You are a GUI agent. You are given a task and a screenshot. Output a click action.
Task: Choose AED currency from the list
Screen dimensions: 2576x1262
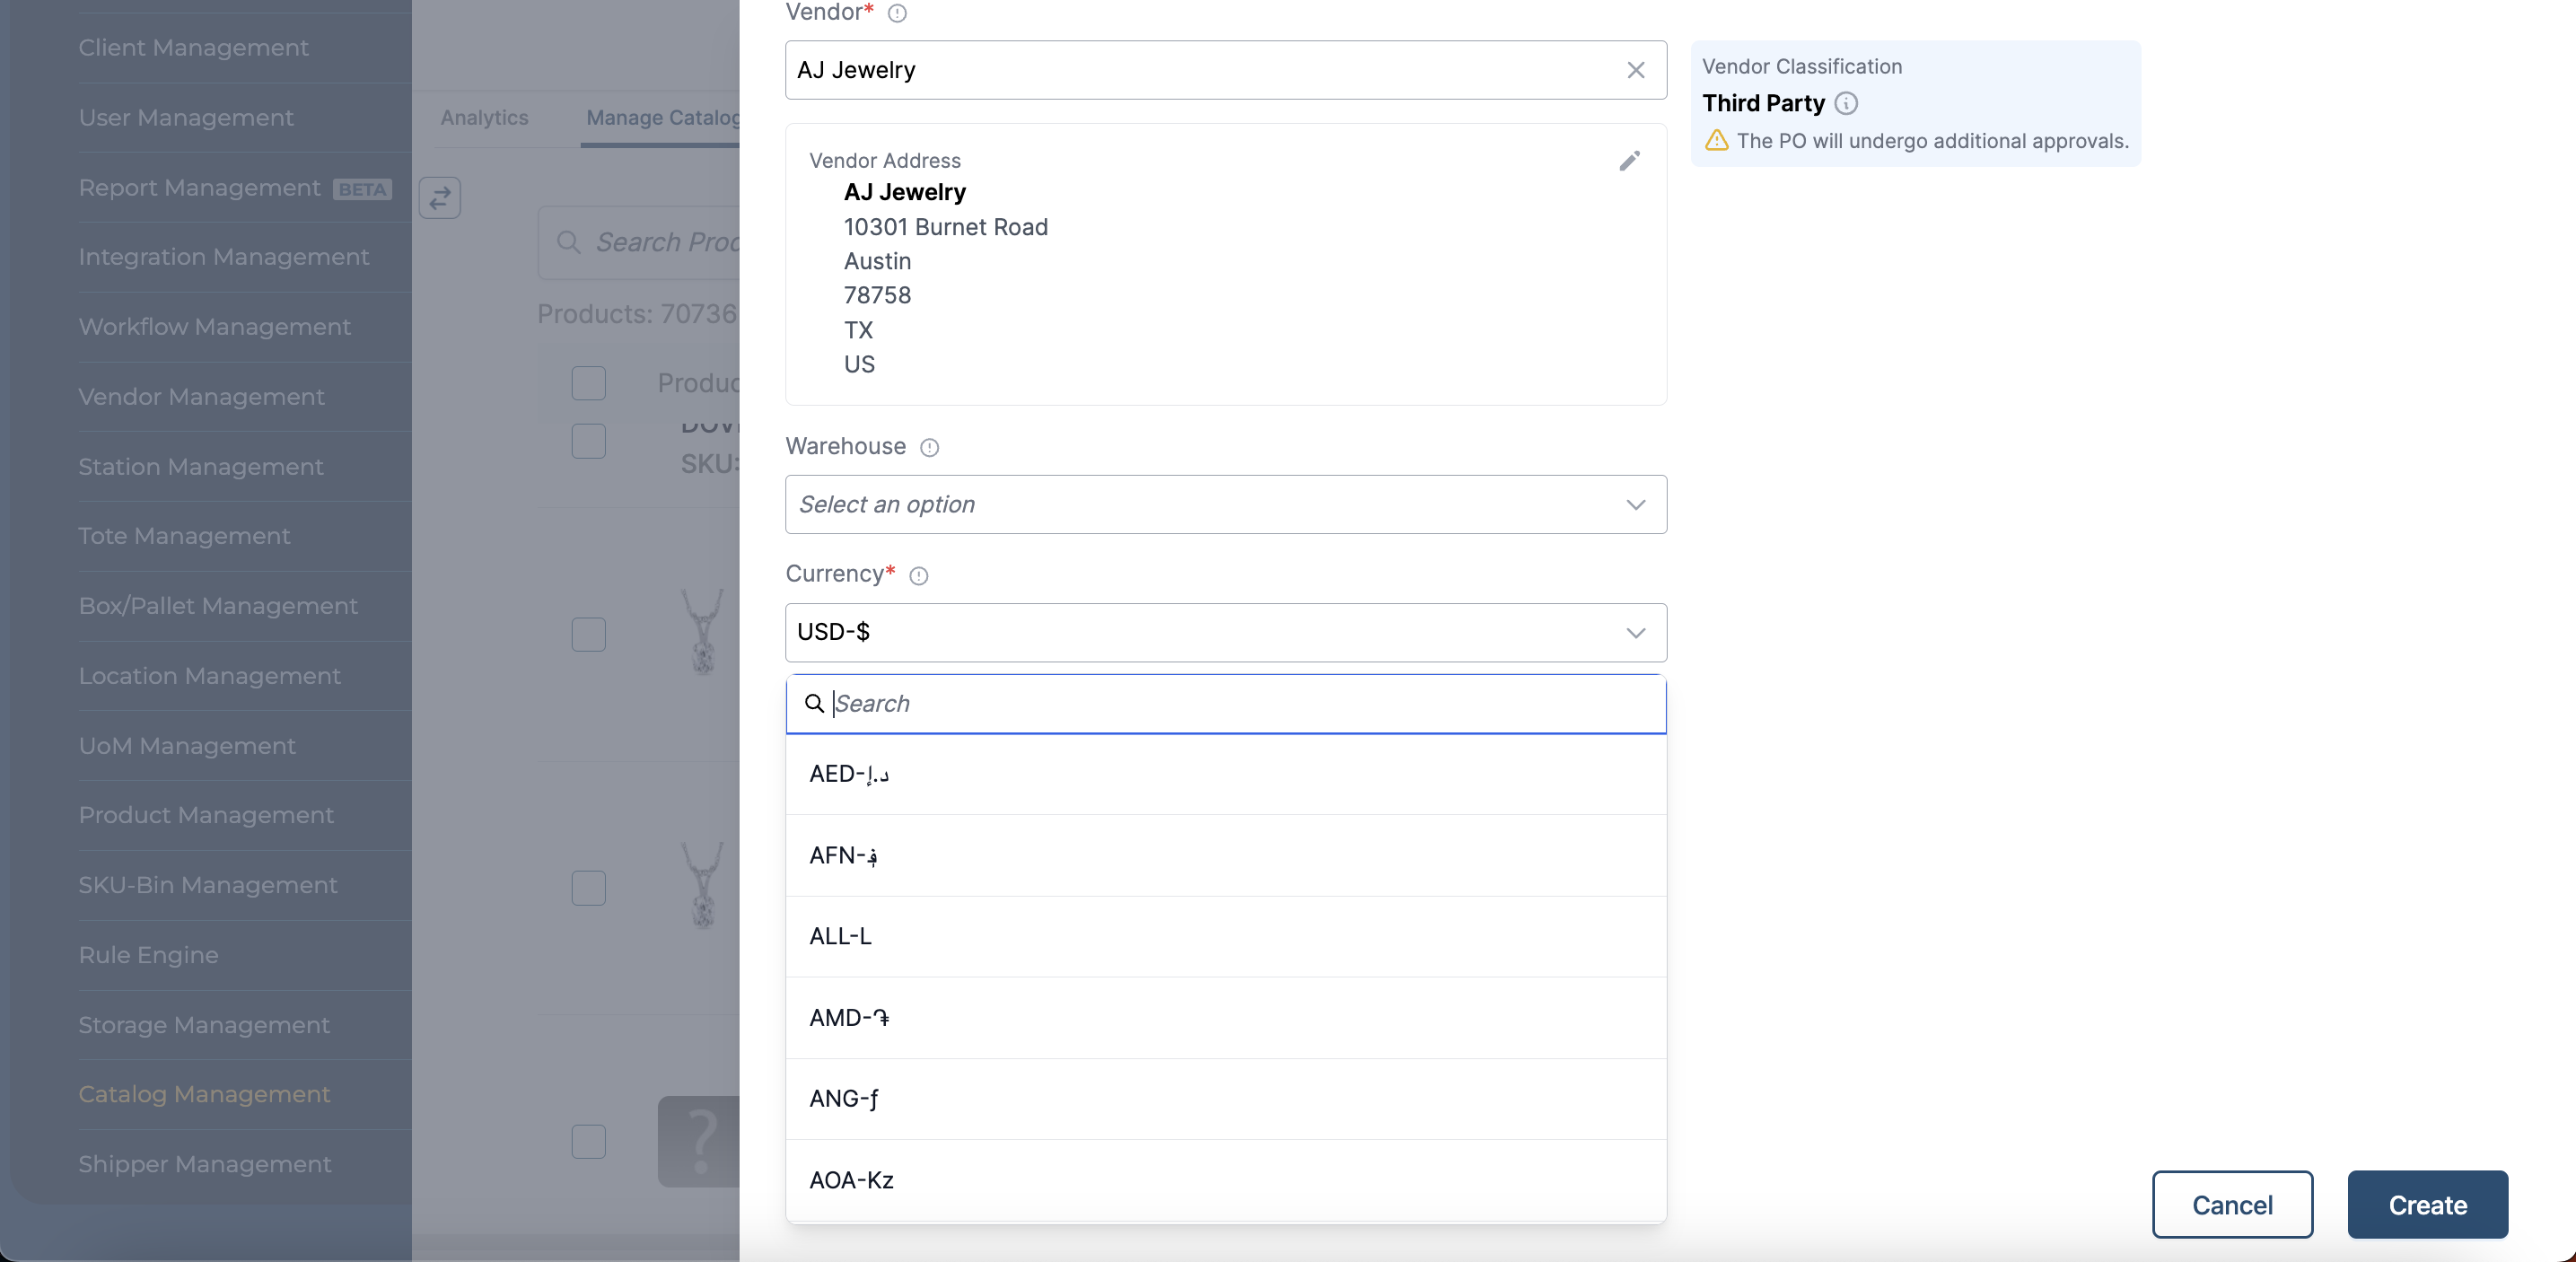coord(849,774)
